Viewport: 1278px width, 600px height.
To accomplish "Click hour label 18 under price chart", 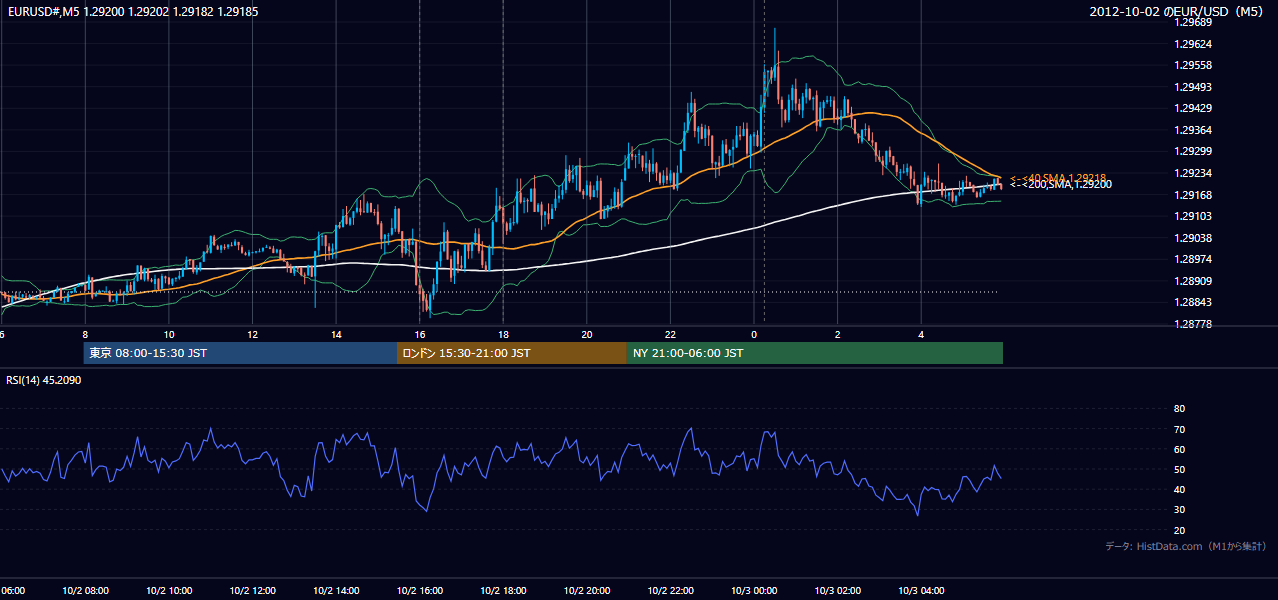I will click(503, 334).
